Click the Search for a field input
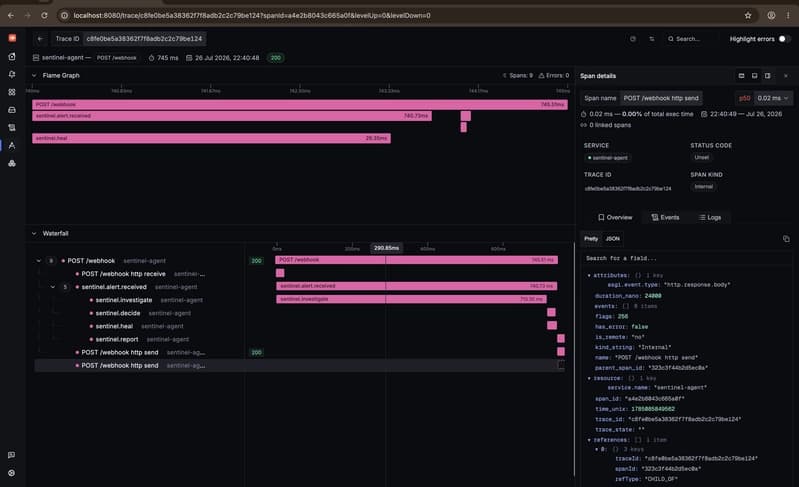799x487 pixels. point(685,258)
